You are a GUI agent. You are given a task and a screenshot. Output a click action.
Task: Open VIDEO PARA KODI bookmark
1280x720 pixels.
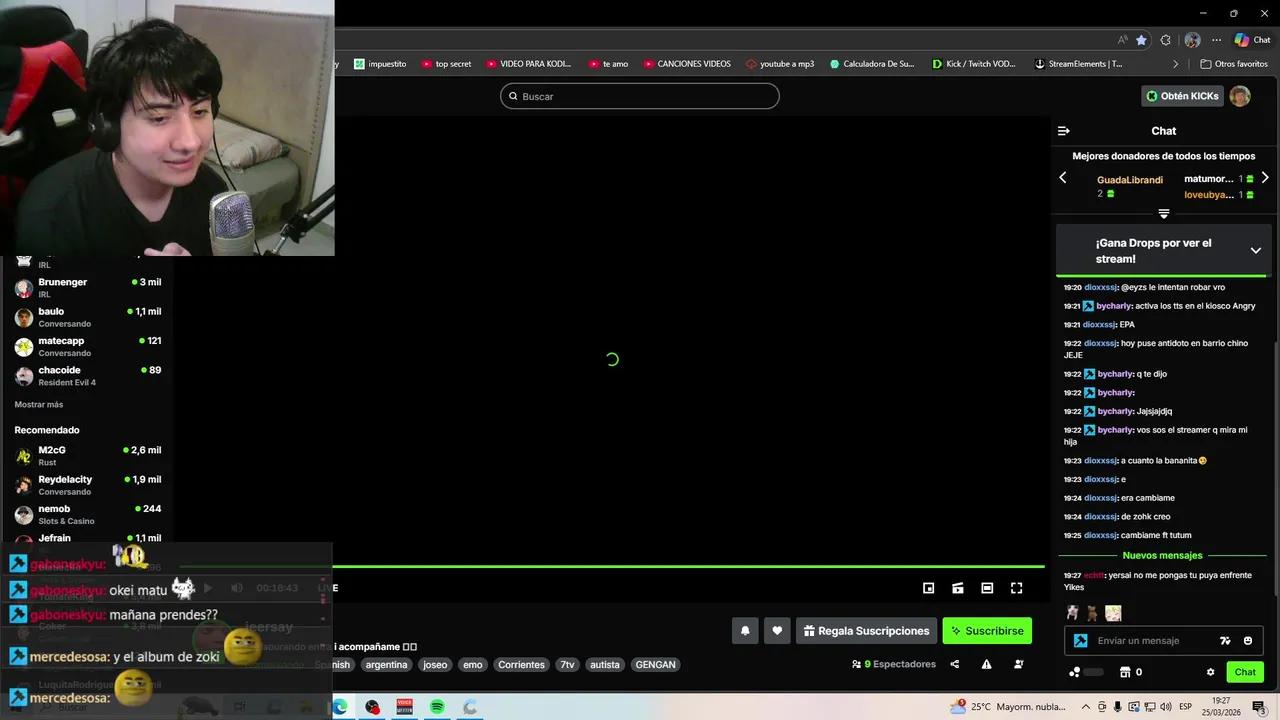[528, 64]
